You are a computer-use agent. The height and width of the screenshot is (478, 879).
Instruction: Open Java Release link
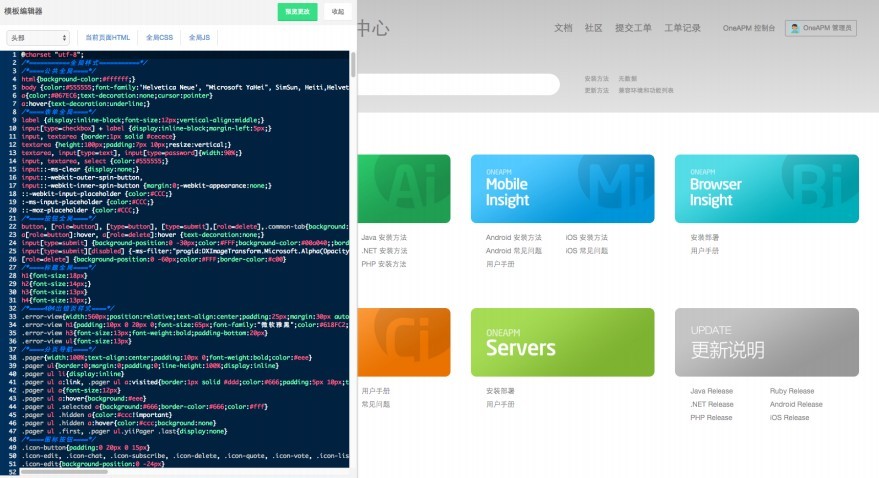point(711,391)
